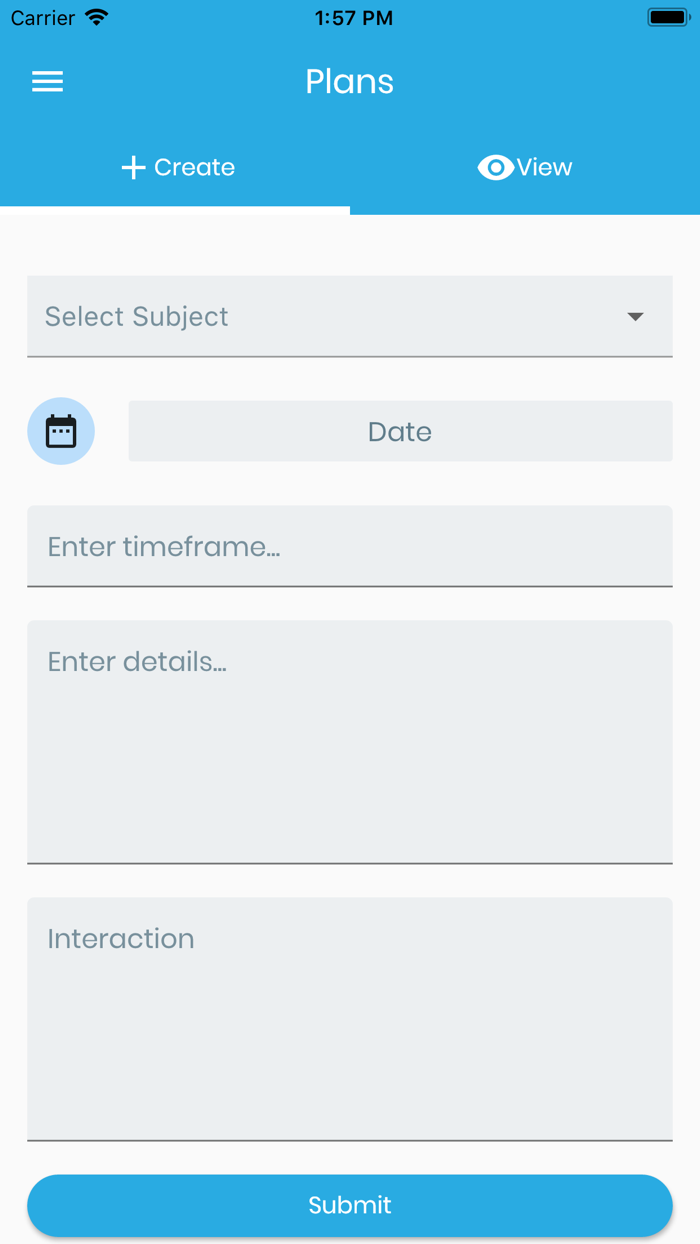Focus the Enter timeframe field
Viewport: 700px width, 1244px height.
pyautogui.click(x=350, y=546)
